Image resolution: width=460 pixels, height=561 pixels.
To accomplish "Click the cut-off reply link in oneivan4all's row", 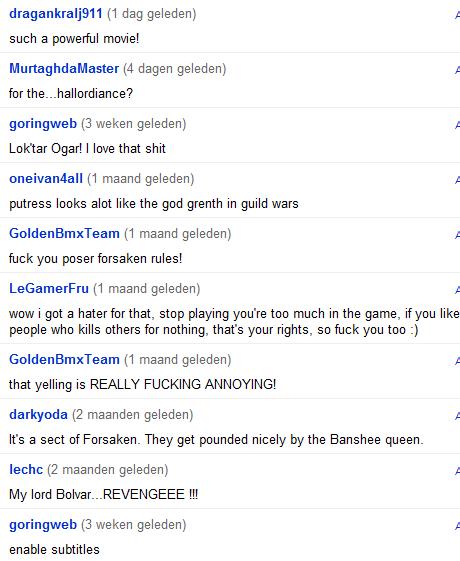I will tap(457, 179).
